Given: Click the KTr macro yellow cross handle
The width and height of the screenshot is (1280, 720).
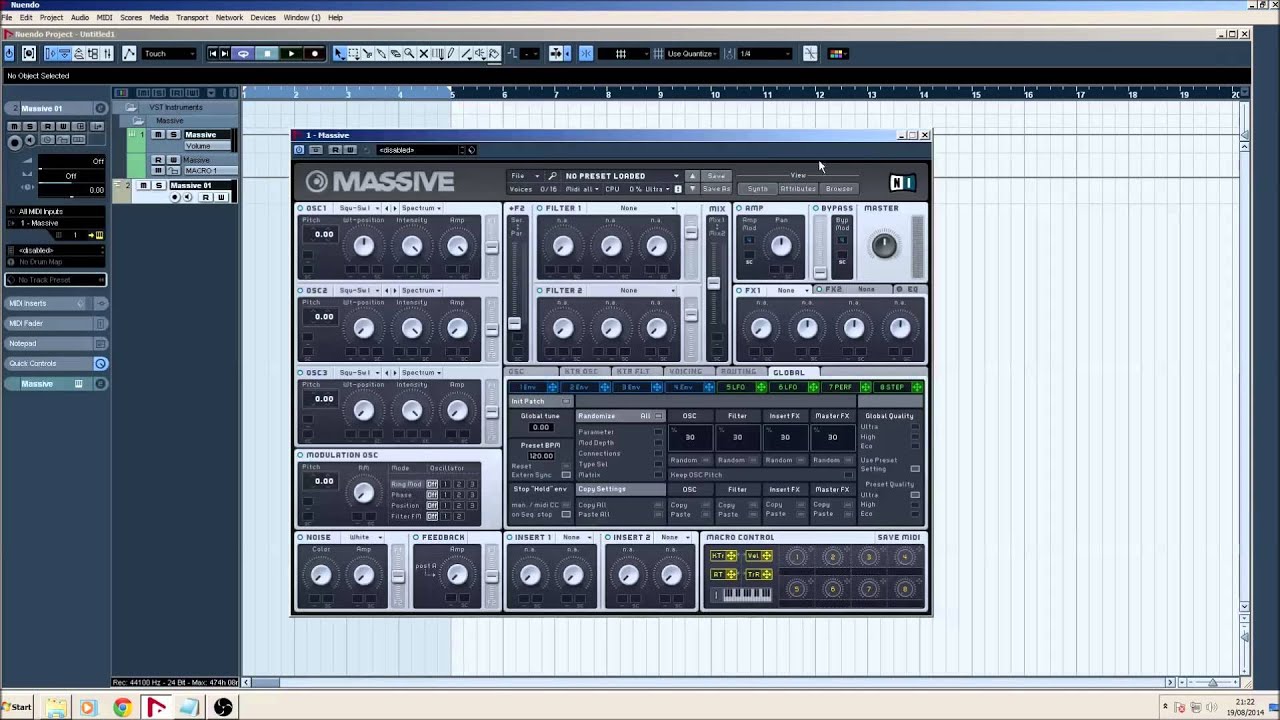Looking at the screenshot, I should tap(731, 556).
